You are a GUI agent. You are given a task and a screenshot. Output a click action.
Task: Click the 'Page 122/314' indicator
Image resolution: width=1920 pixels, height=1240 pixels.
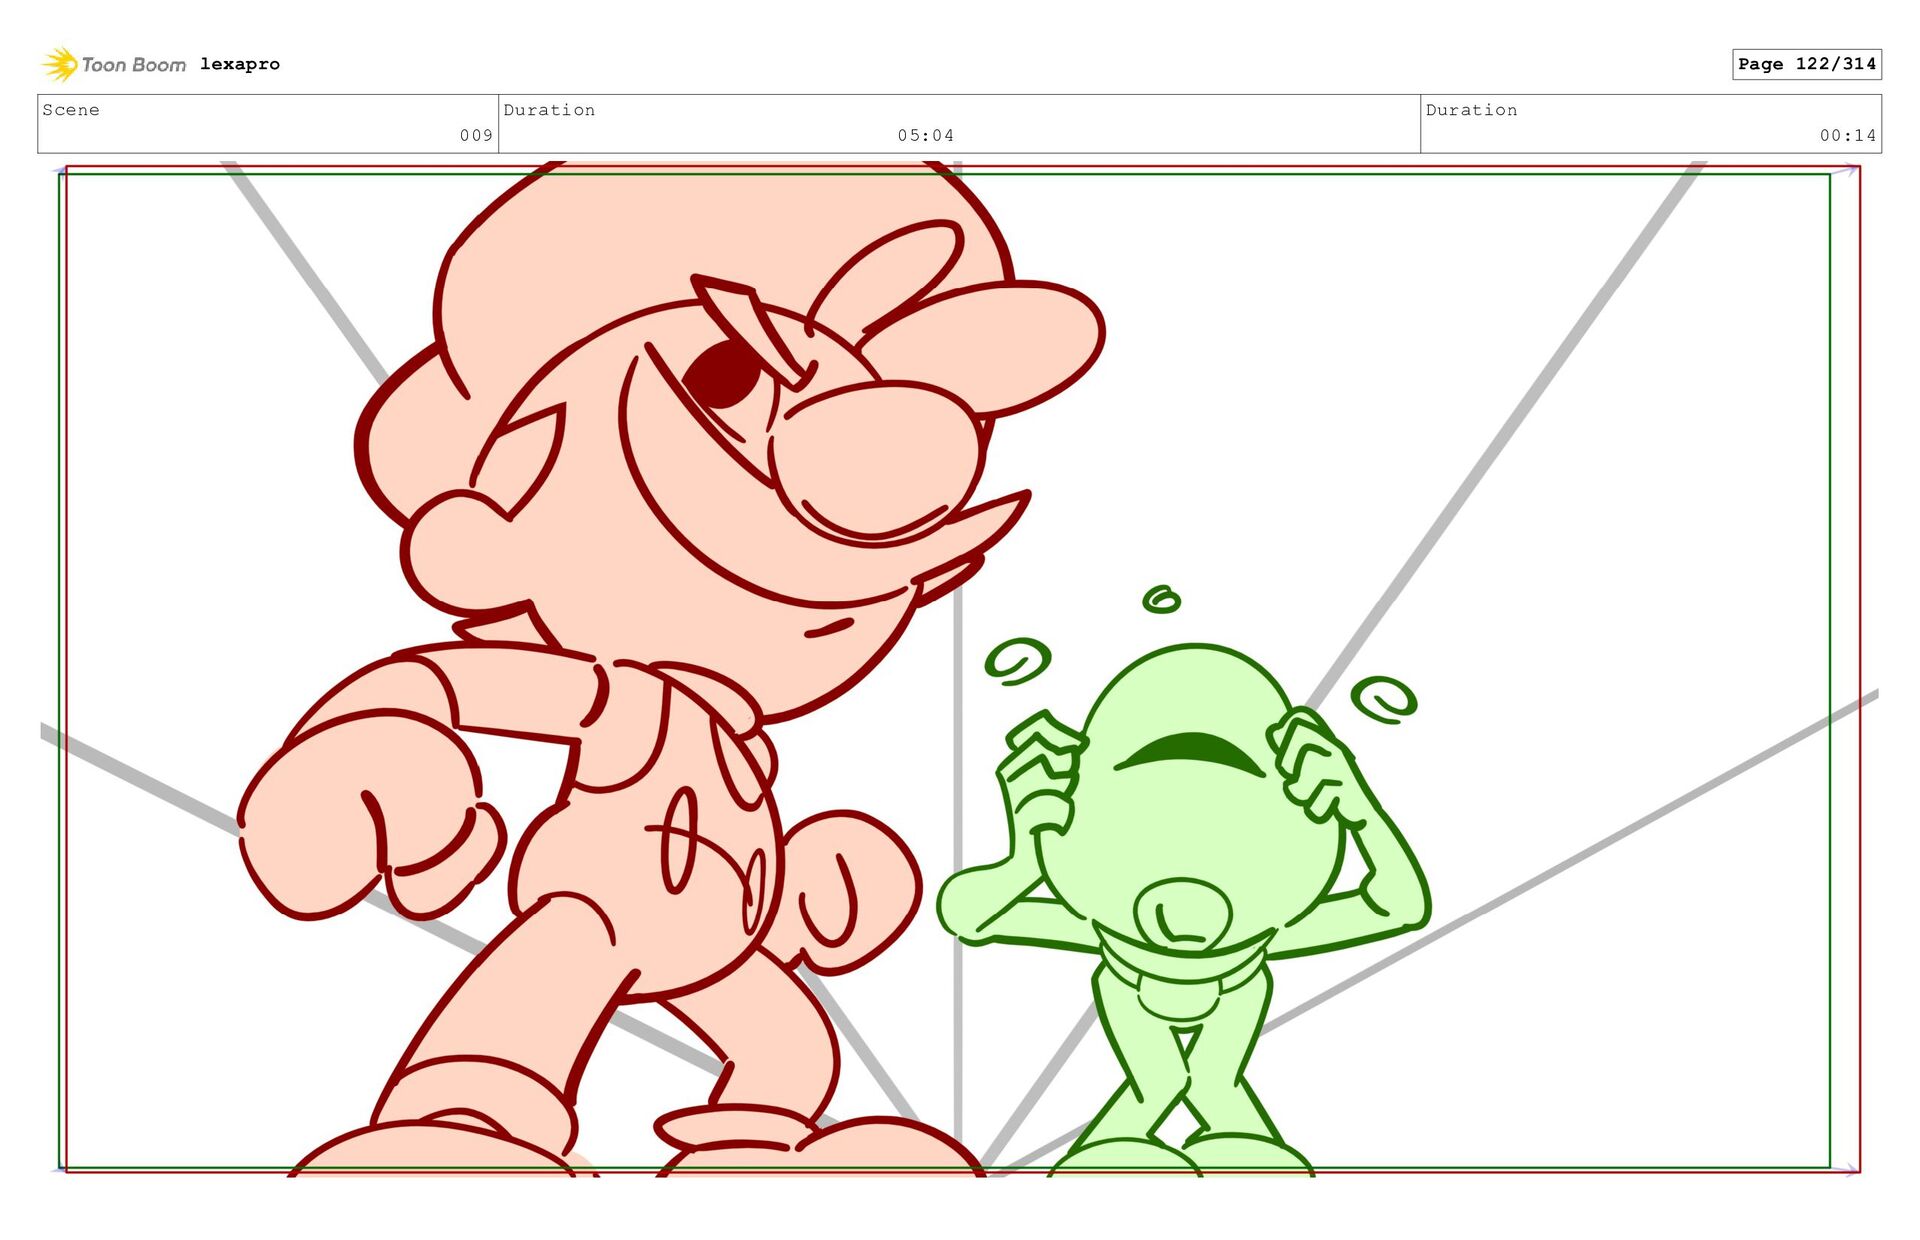tap(1807, 64)
